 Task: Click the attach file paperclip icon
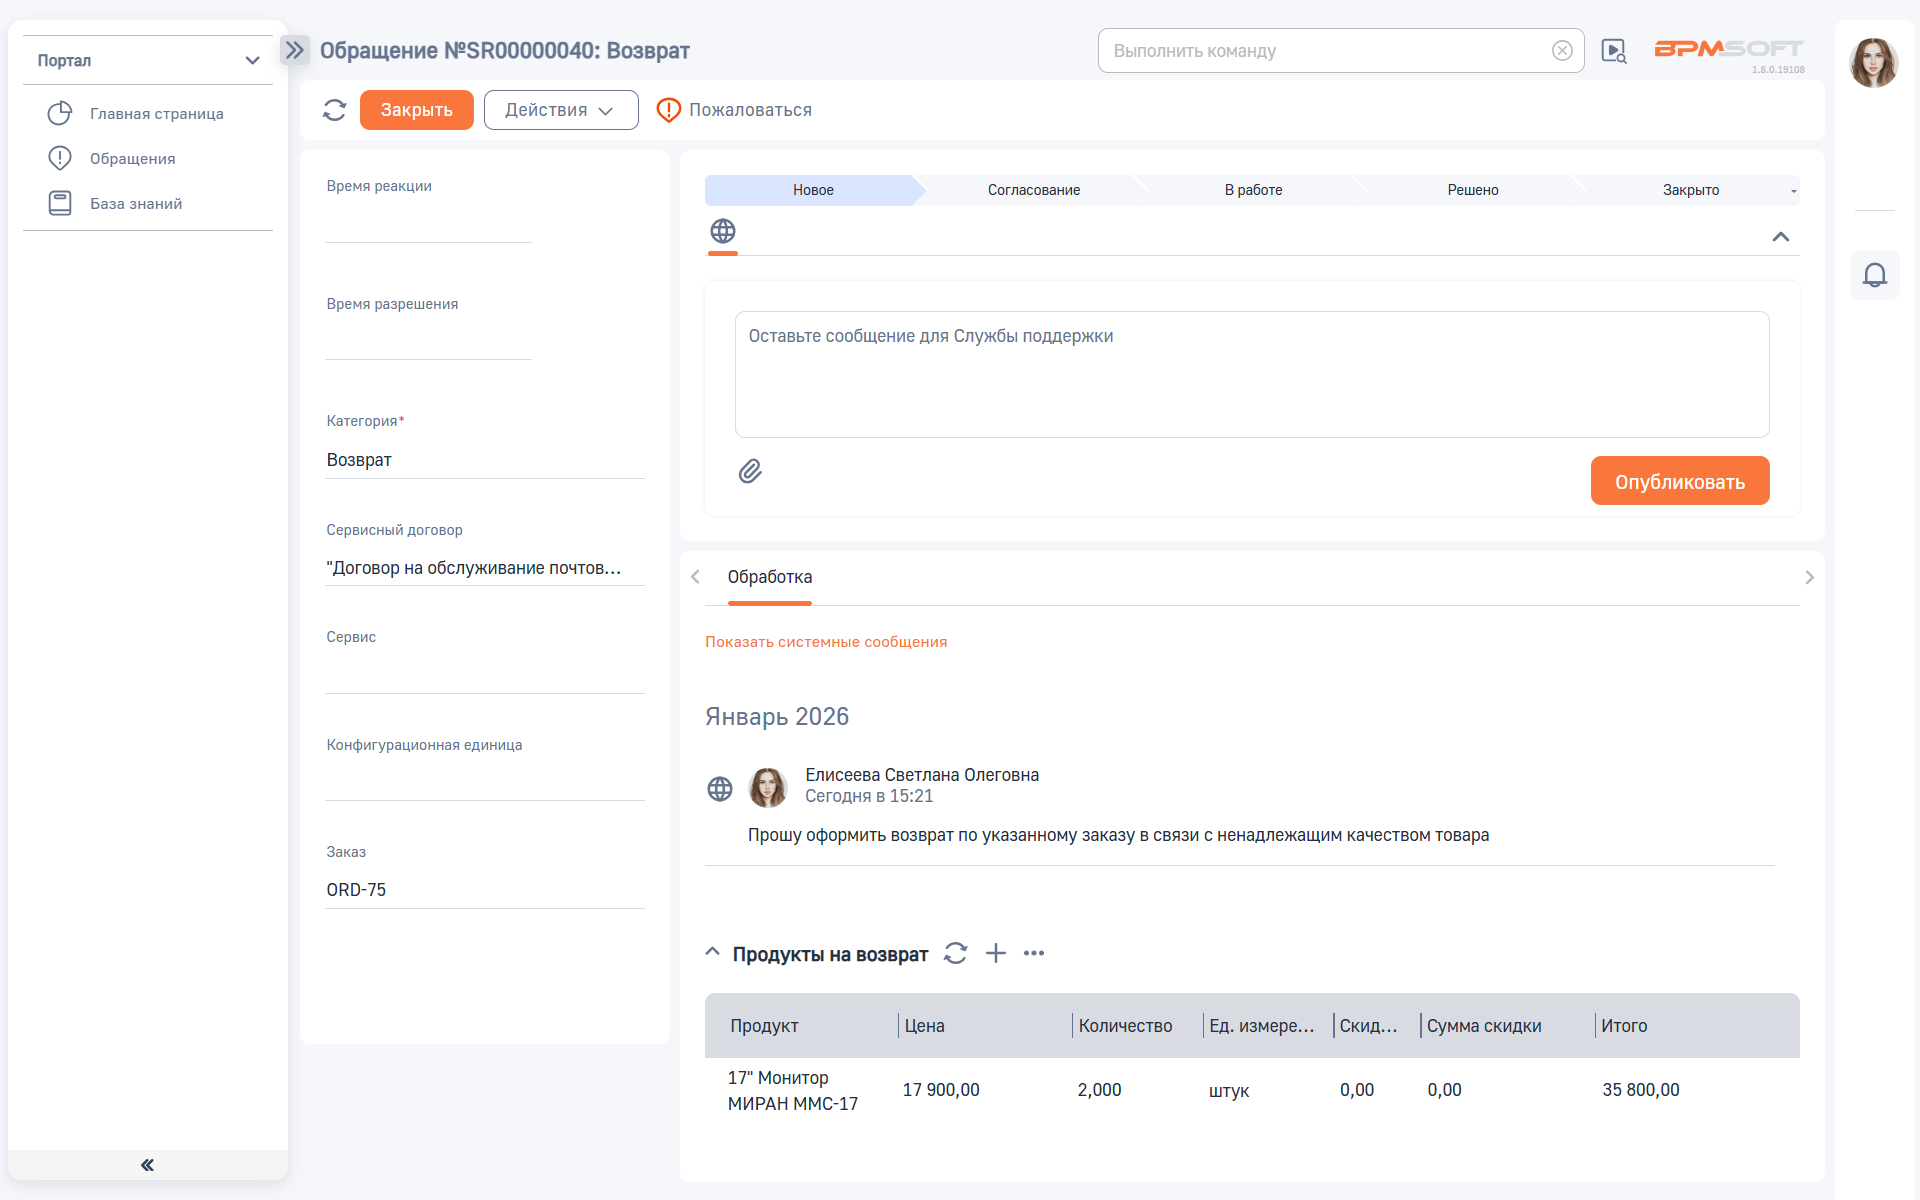click(750, 471)
